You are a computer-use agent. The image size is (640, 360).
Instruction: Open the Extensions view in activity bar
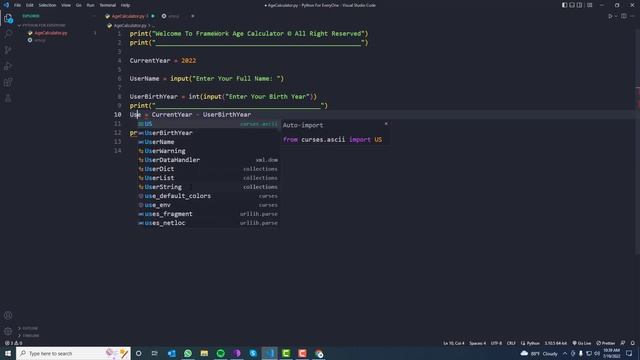[x=8, y=82]
